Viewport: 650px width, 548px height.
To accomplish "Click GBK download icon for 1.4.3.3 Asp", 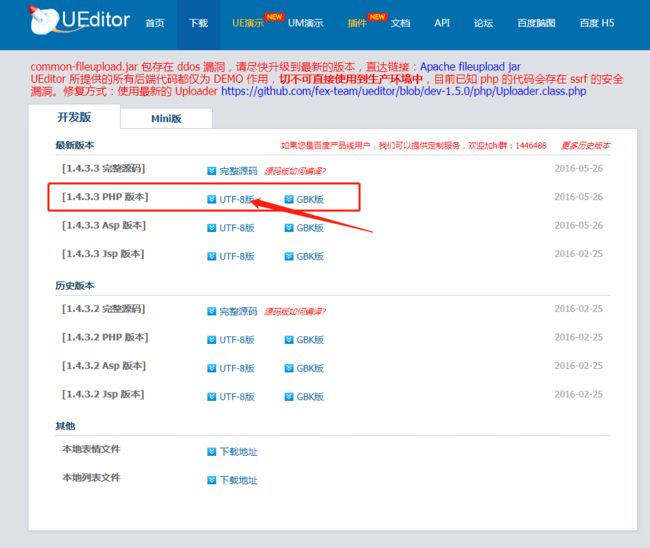I will click(x=289, y=228).
